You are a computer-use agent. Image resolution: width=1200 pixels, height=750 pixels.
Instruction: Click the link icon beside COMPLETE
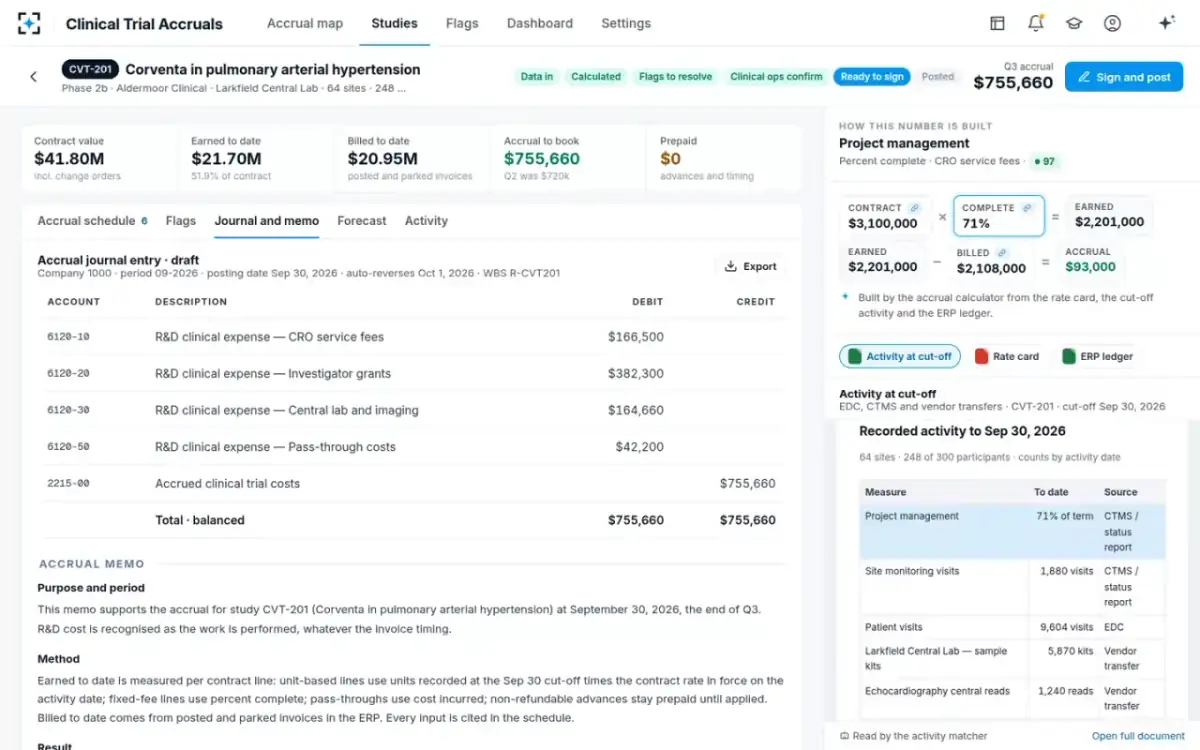click(x=1026, y=208)
